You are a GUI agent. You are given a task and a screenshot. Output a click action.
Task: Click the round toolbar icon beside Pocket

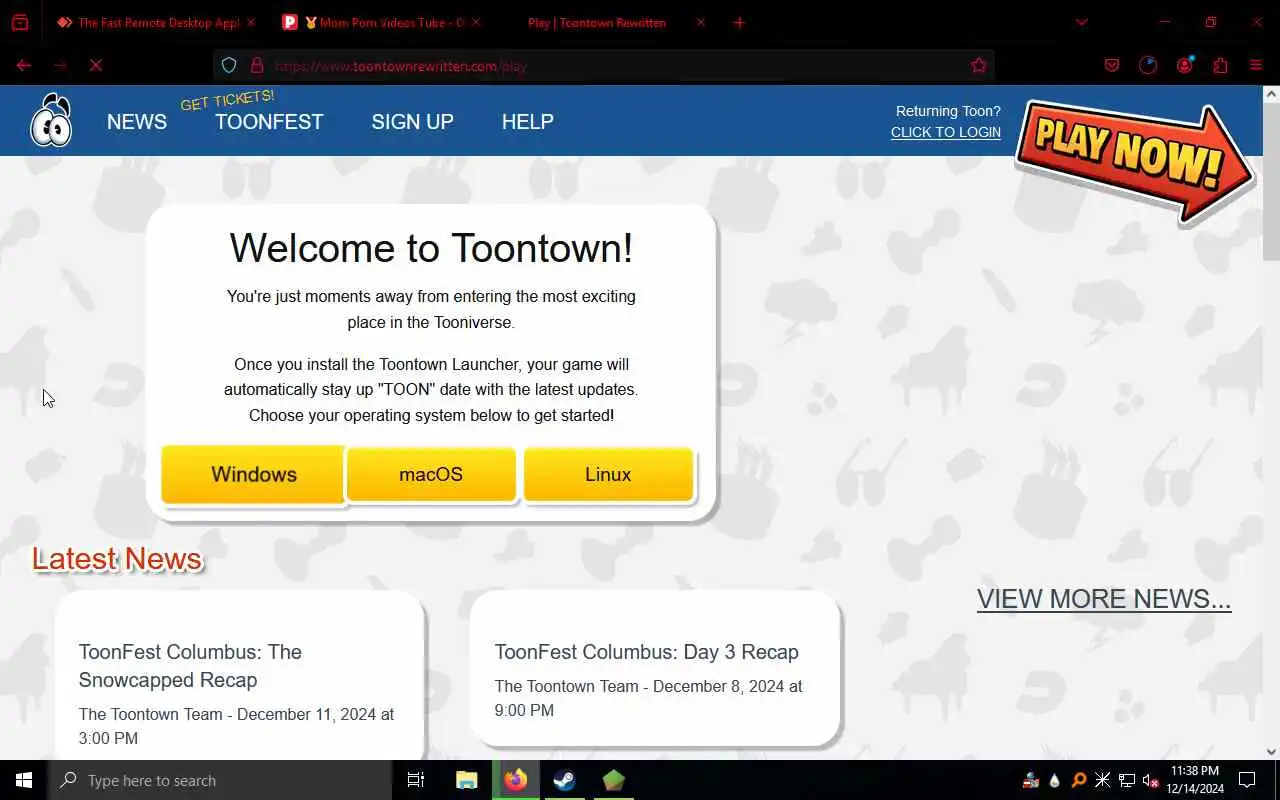(1148, 65)
